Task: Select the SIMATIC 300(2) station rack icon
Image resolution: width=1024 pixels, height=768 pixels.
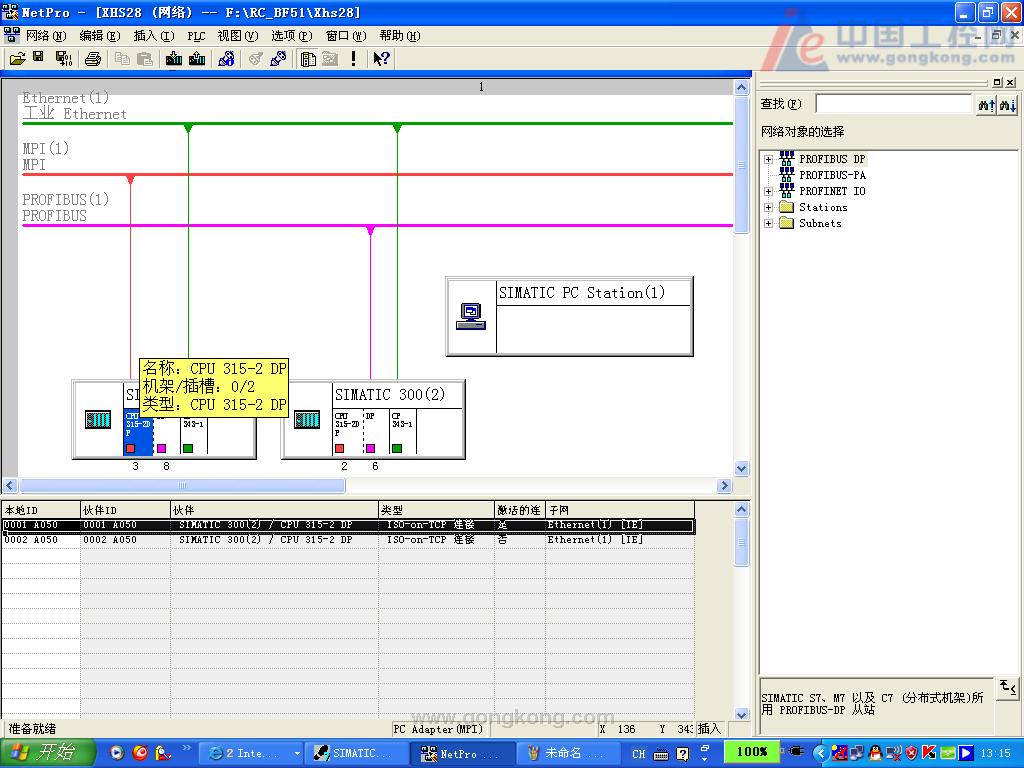Action: (x=307, y=419)
